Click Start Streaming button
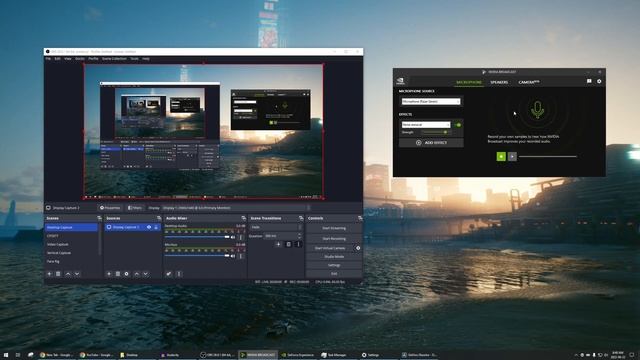The image size is (640, 360). point(334,228)
